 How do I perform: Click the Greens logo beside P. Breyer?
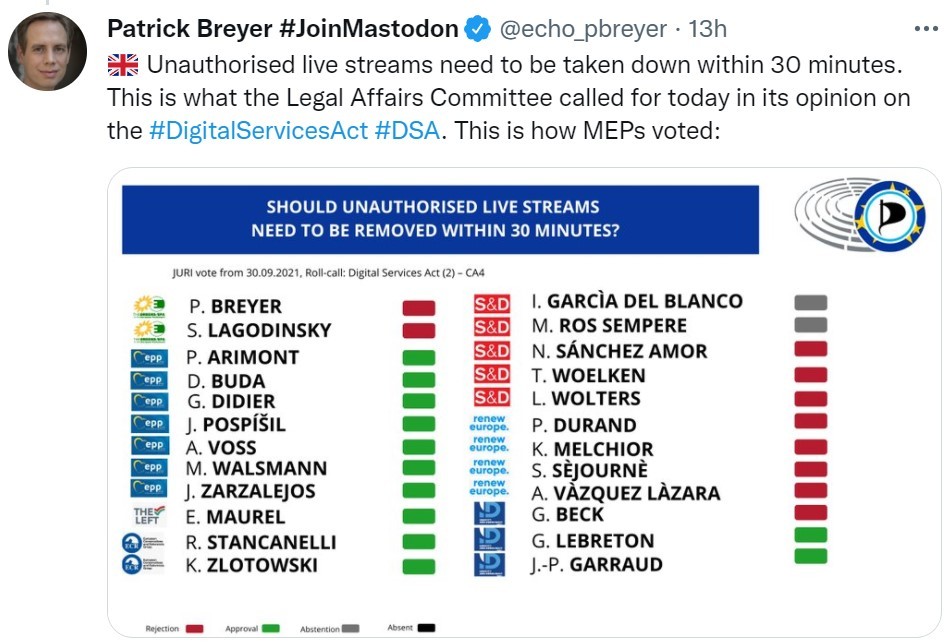pyautogui.click(x=149, y=305)
